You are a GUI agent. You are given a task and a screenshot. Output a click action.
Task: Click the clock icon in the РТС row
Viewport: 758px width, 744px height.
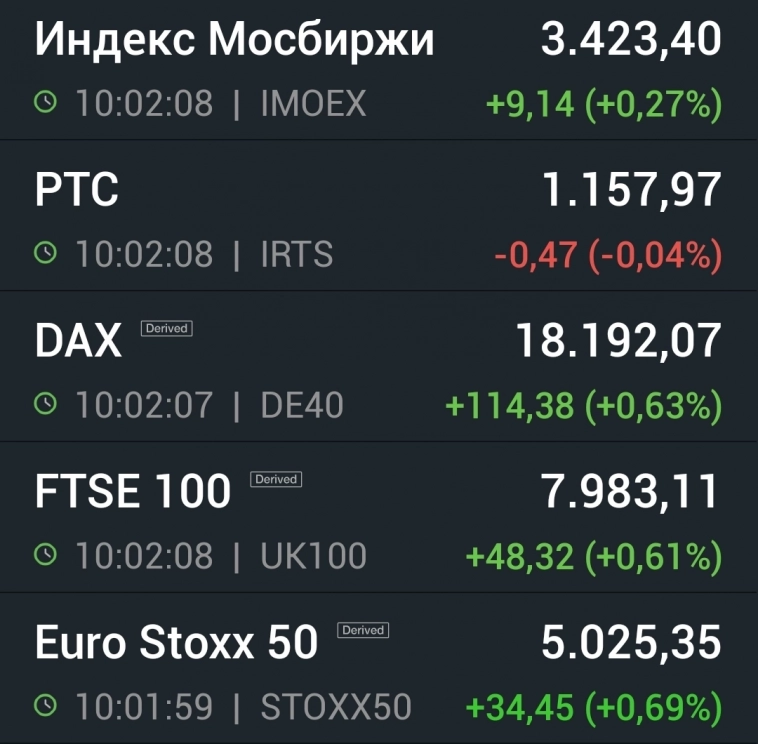coord(46,254)
